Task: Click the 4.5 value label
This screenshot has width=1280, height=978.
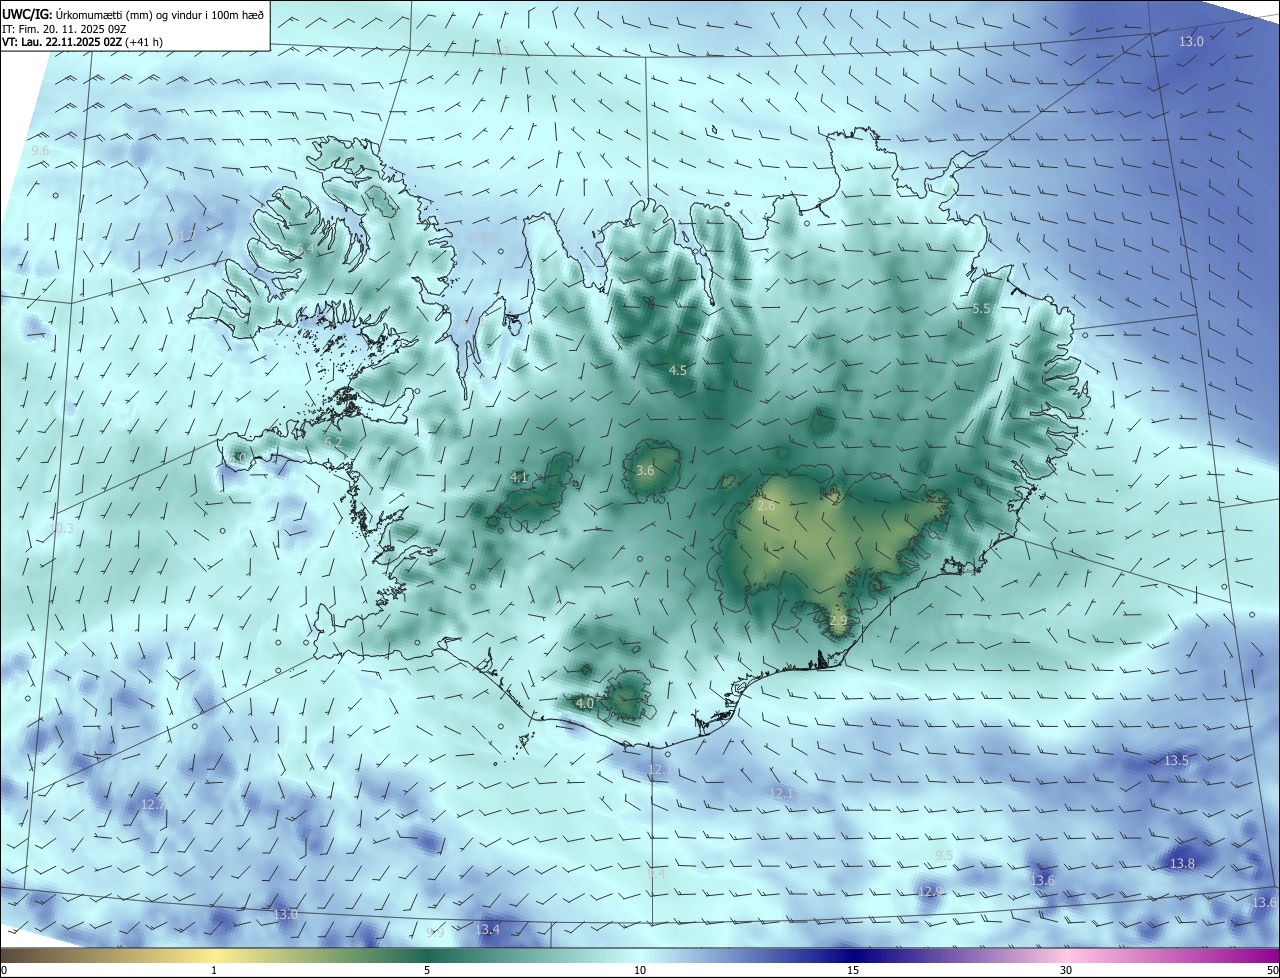Action: click(677, 370)
